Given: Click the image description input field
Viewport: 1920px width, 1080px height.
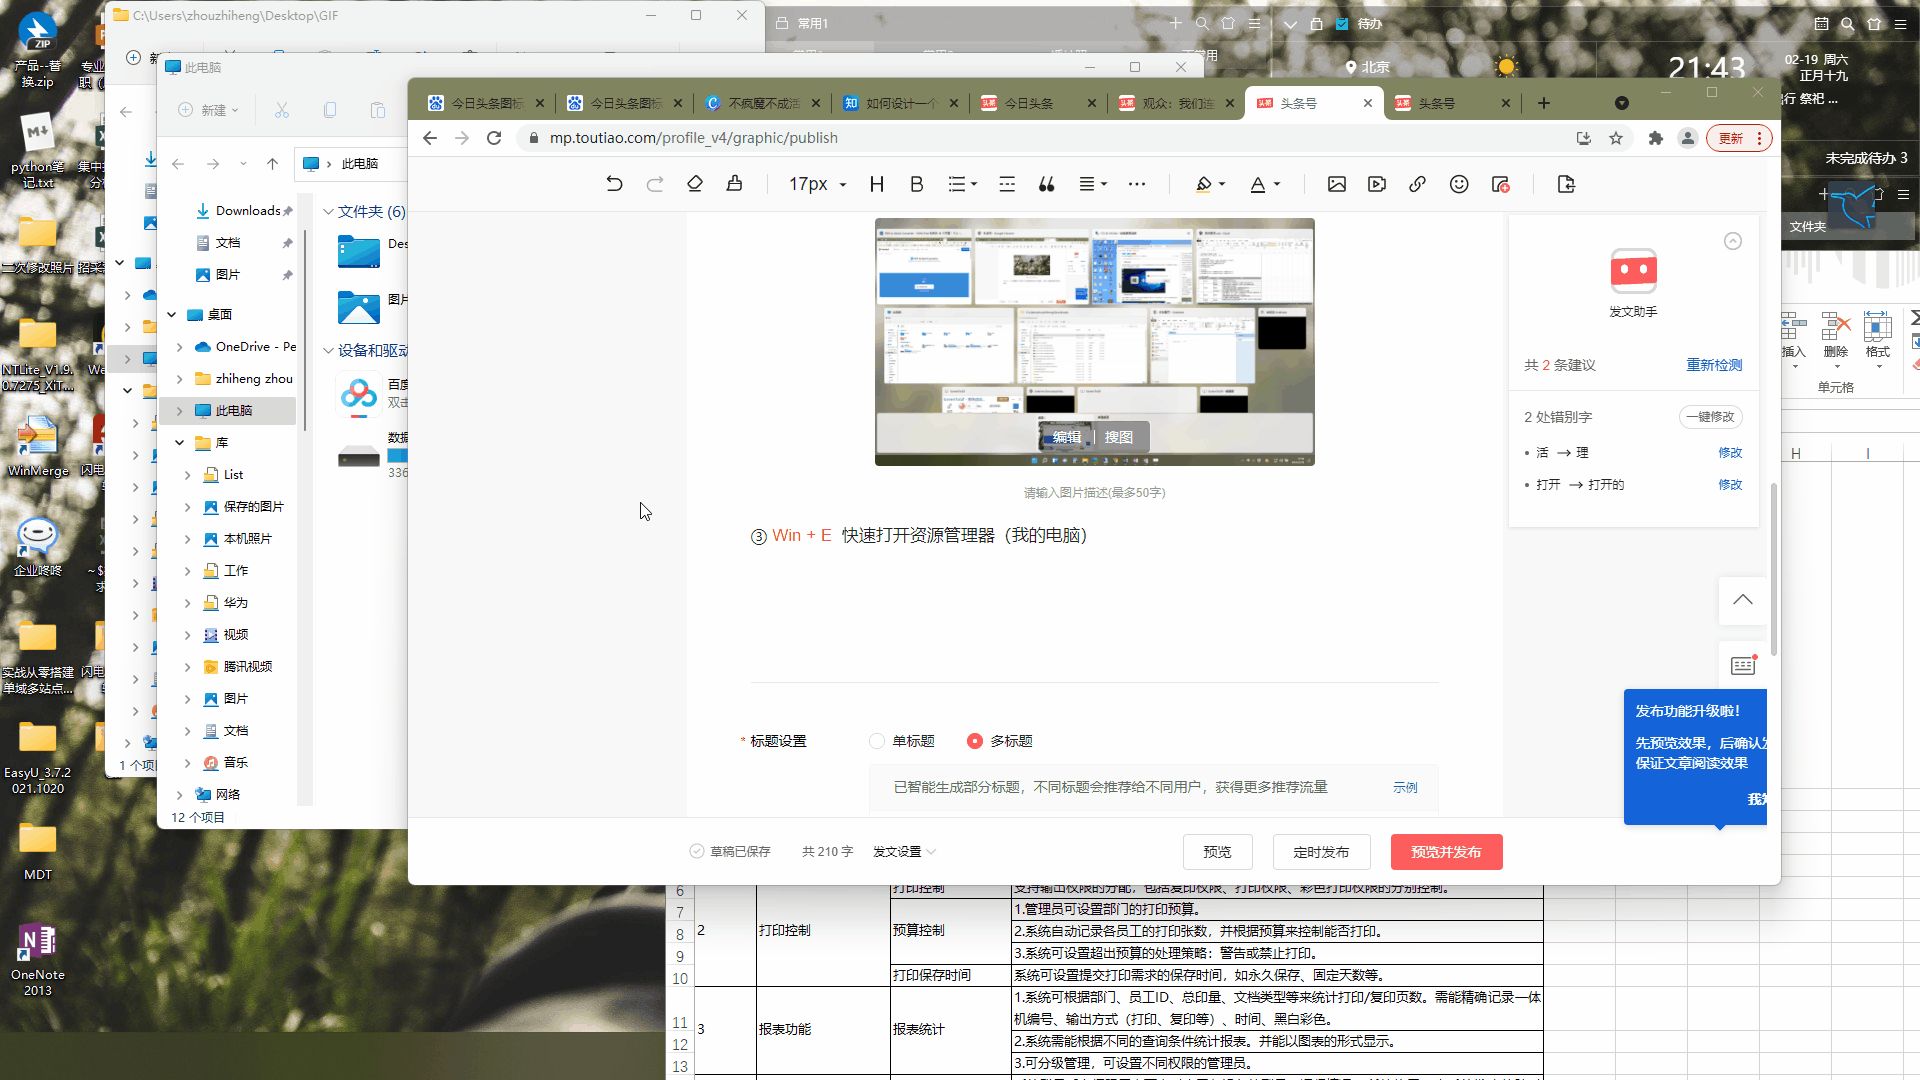Looking at the screenshot, I should click(1094, 492).
